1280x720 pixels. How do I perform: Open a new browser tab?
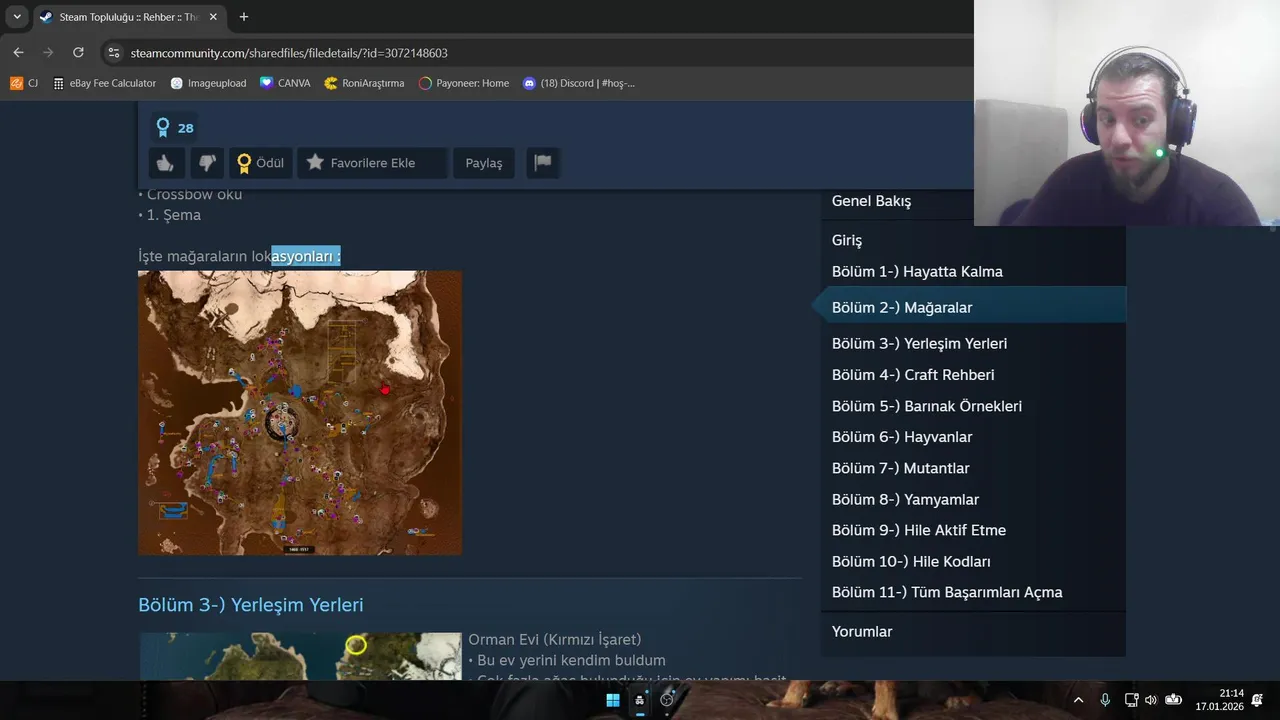pyautogui.click(x=243, y=17)
